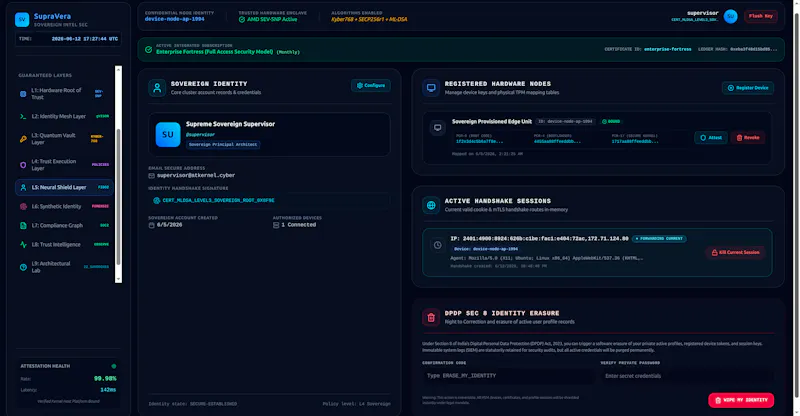This screenshot has width=800, height=416.
Task: Click the PCR-4 bootloader hash
Action: pyautogui.click(x=557, y=141)
